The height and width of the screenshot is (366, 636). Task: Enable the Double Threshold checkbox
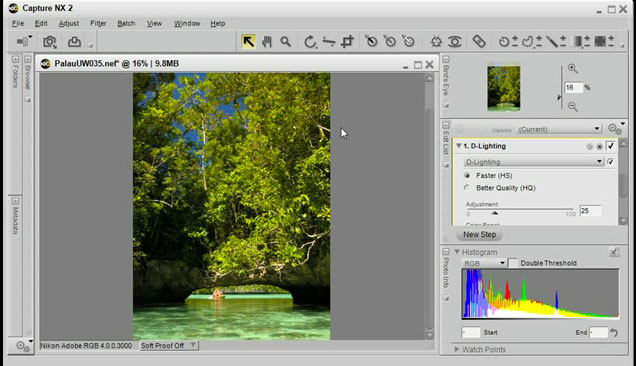[x=514, y=263]
